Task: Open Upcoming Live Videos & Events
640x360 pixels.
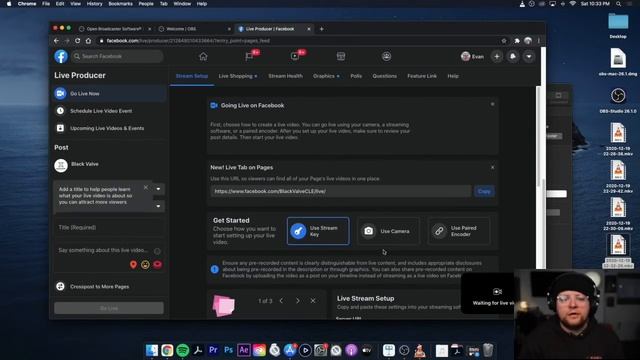Action: (109, 128)
